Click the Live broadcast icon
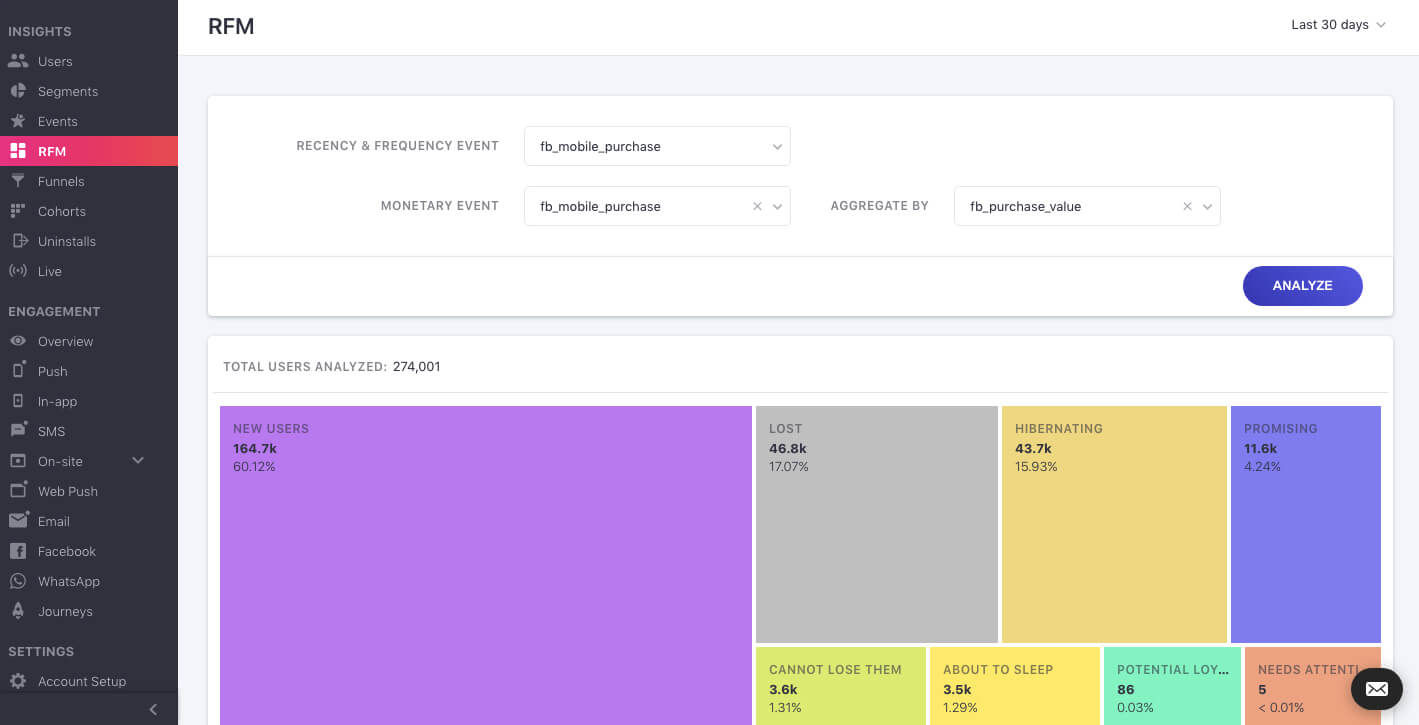Image resolution: width=1419 pixels, height=725 pixels. pyautogui.click(x=18, y=271)
